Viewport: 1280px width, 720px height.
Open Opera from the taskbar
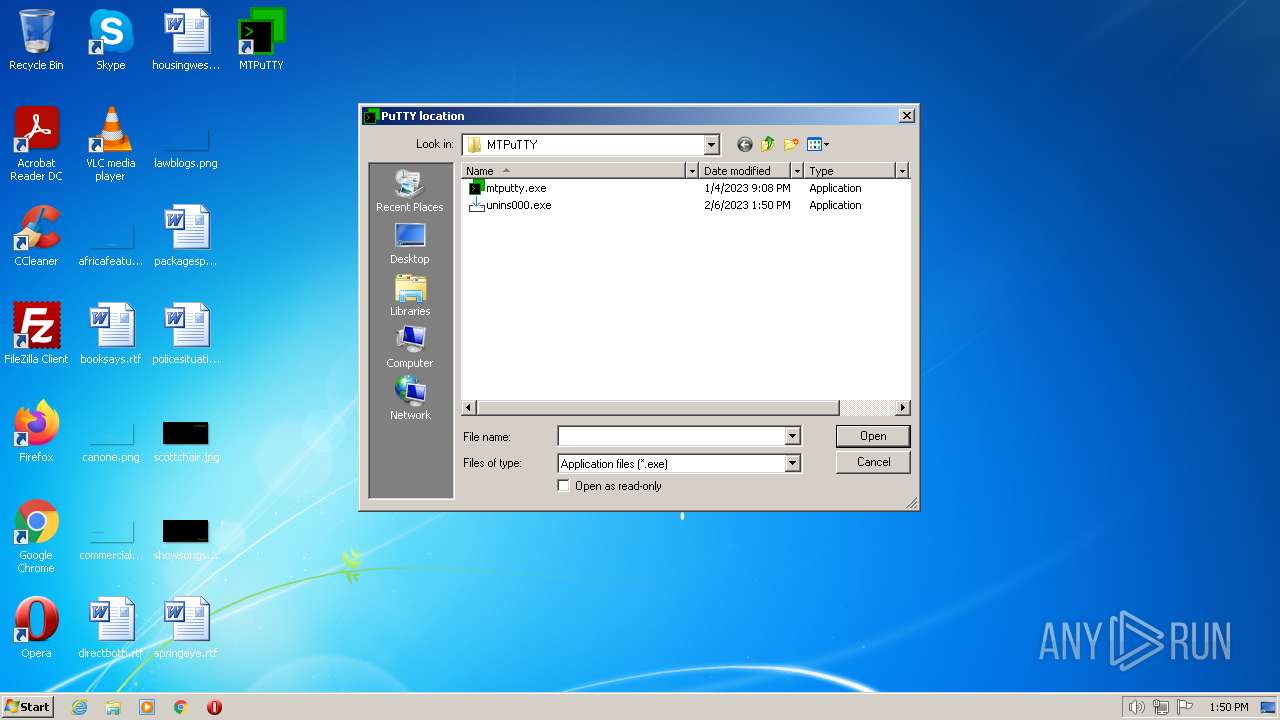click(214, 707)
